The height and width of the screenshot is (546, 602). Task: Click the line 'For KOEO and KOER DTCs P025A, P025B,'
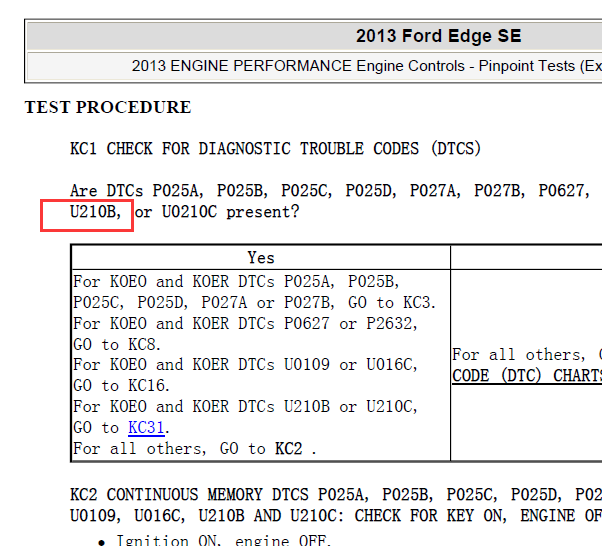click(x=236, y=281)
